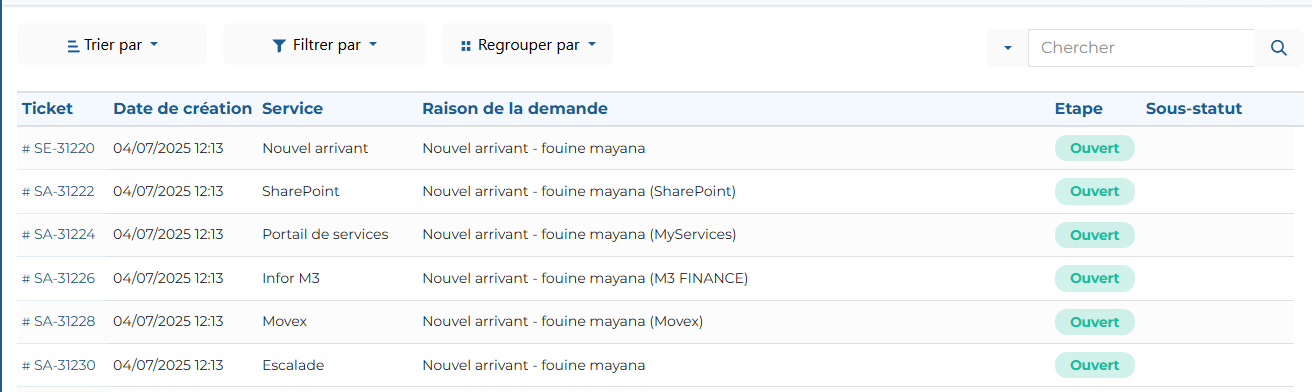The image size is (1312, 392).
Task: Expand the Regrouper par dropdown
Action: pyautogui.click(x=527, y=45)
